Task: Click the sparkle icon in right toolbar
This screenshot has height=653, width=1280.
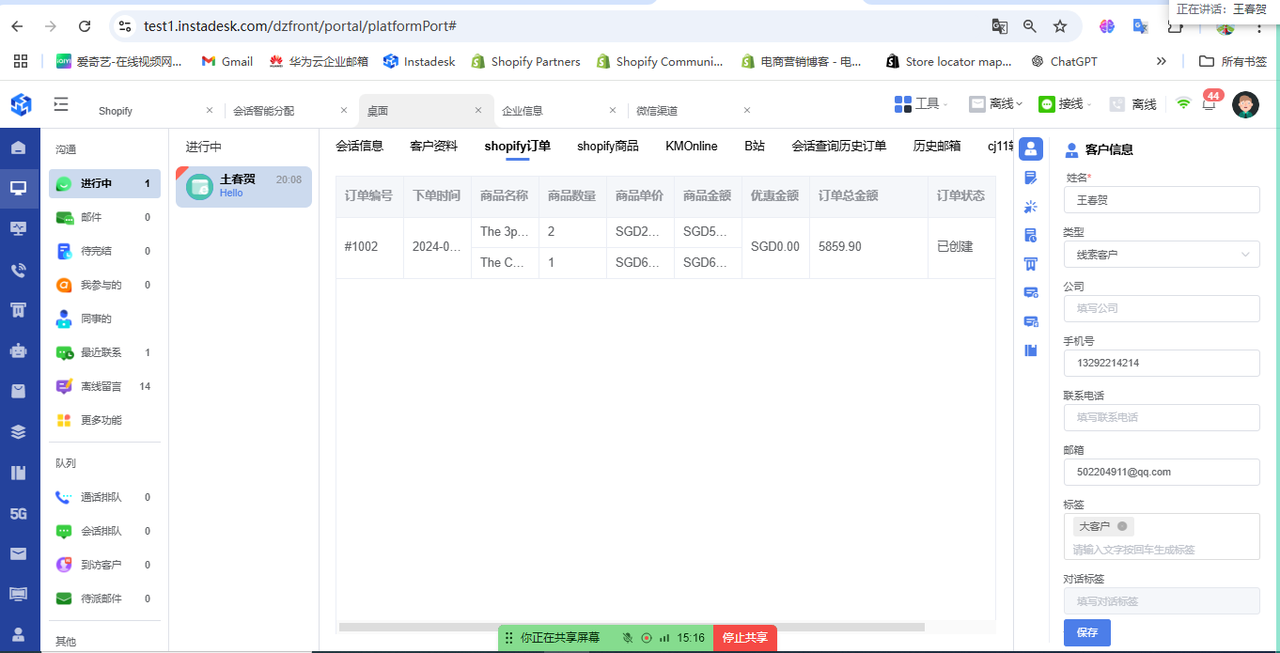Action: click(x=1031, y=207)
